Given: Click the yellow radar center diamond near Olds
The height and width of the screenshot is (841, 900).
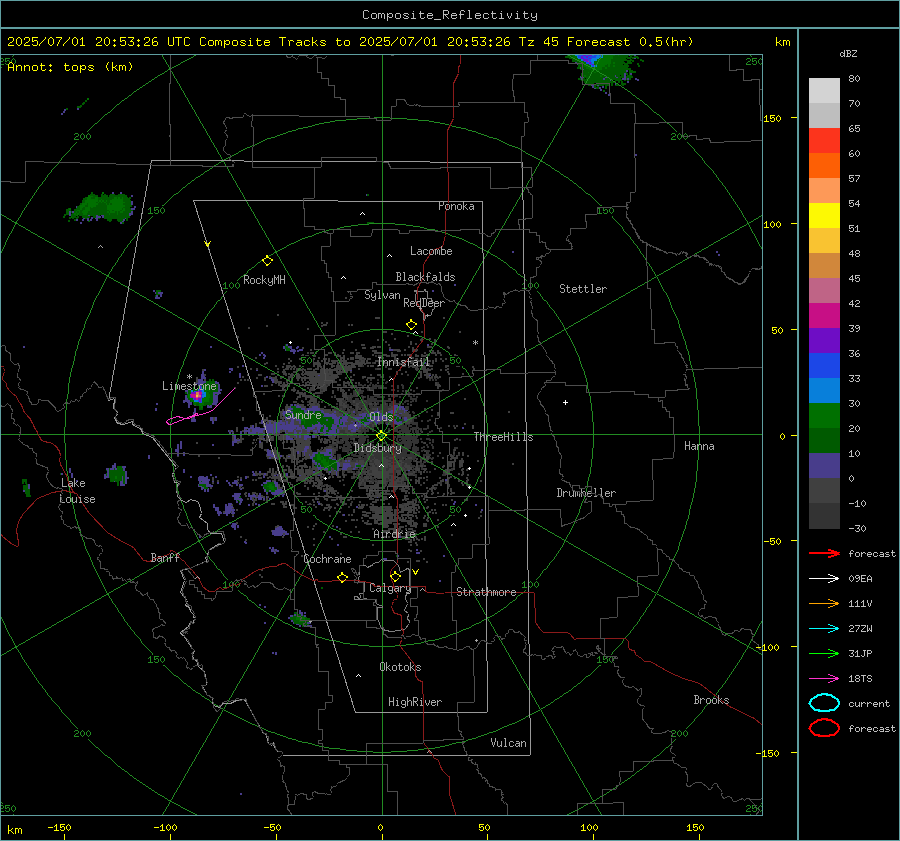Looking at the screenshot, I should pyautogui.click(x=382, y=436).
